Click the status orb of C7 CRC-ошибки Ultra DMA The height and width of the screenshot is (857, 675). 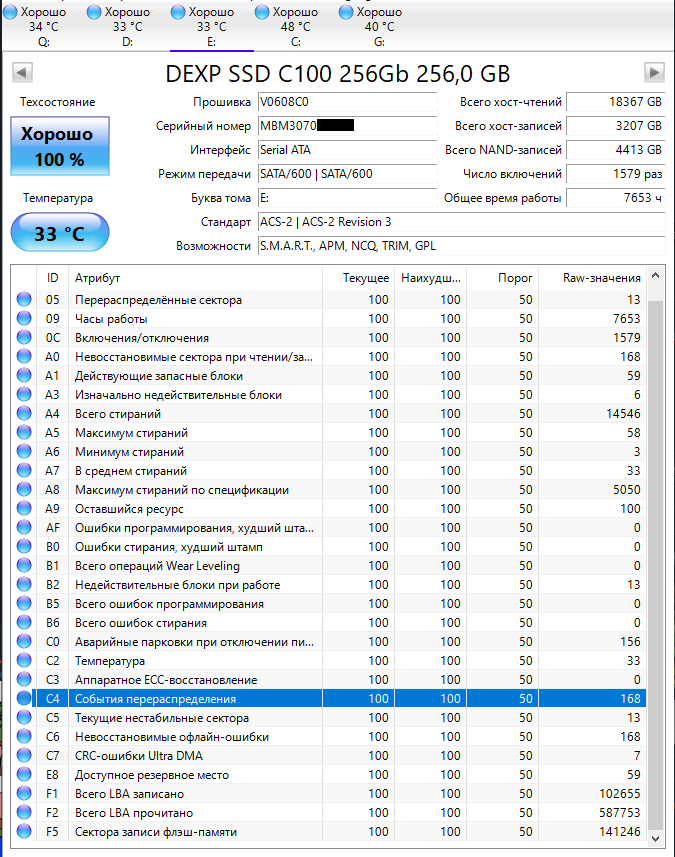click(x=24, y=756)
